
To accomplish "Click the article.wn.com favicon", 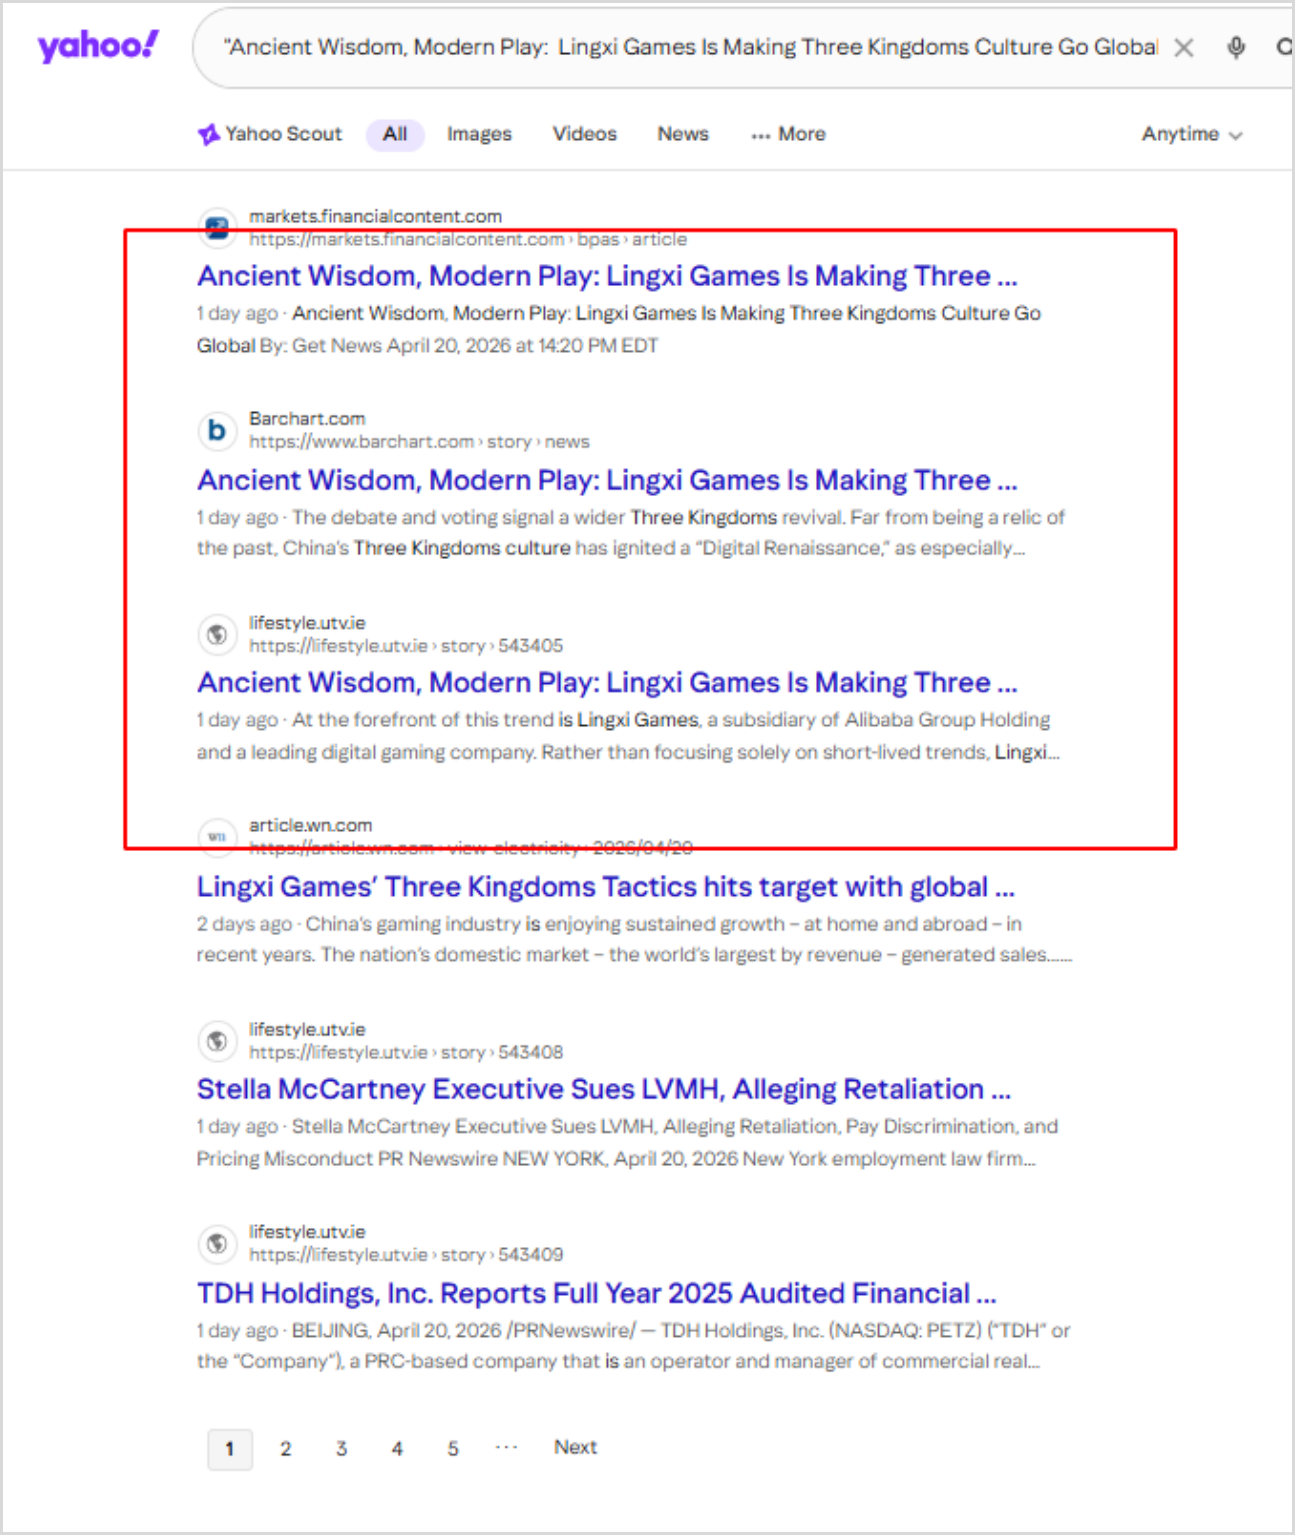I will click(217, 836).
